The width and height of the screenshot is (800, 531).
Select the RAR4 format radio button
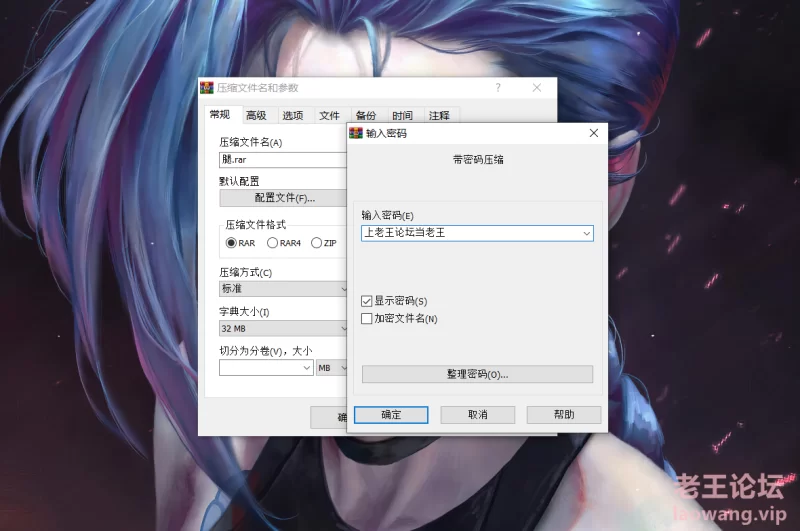tap(272, 243)
